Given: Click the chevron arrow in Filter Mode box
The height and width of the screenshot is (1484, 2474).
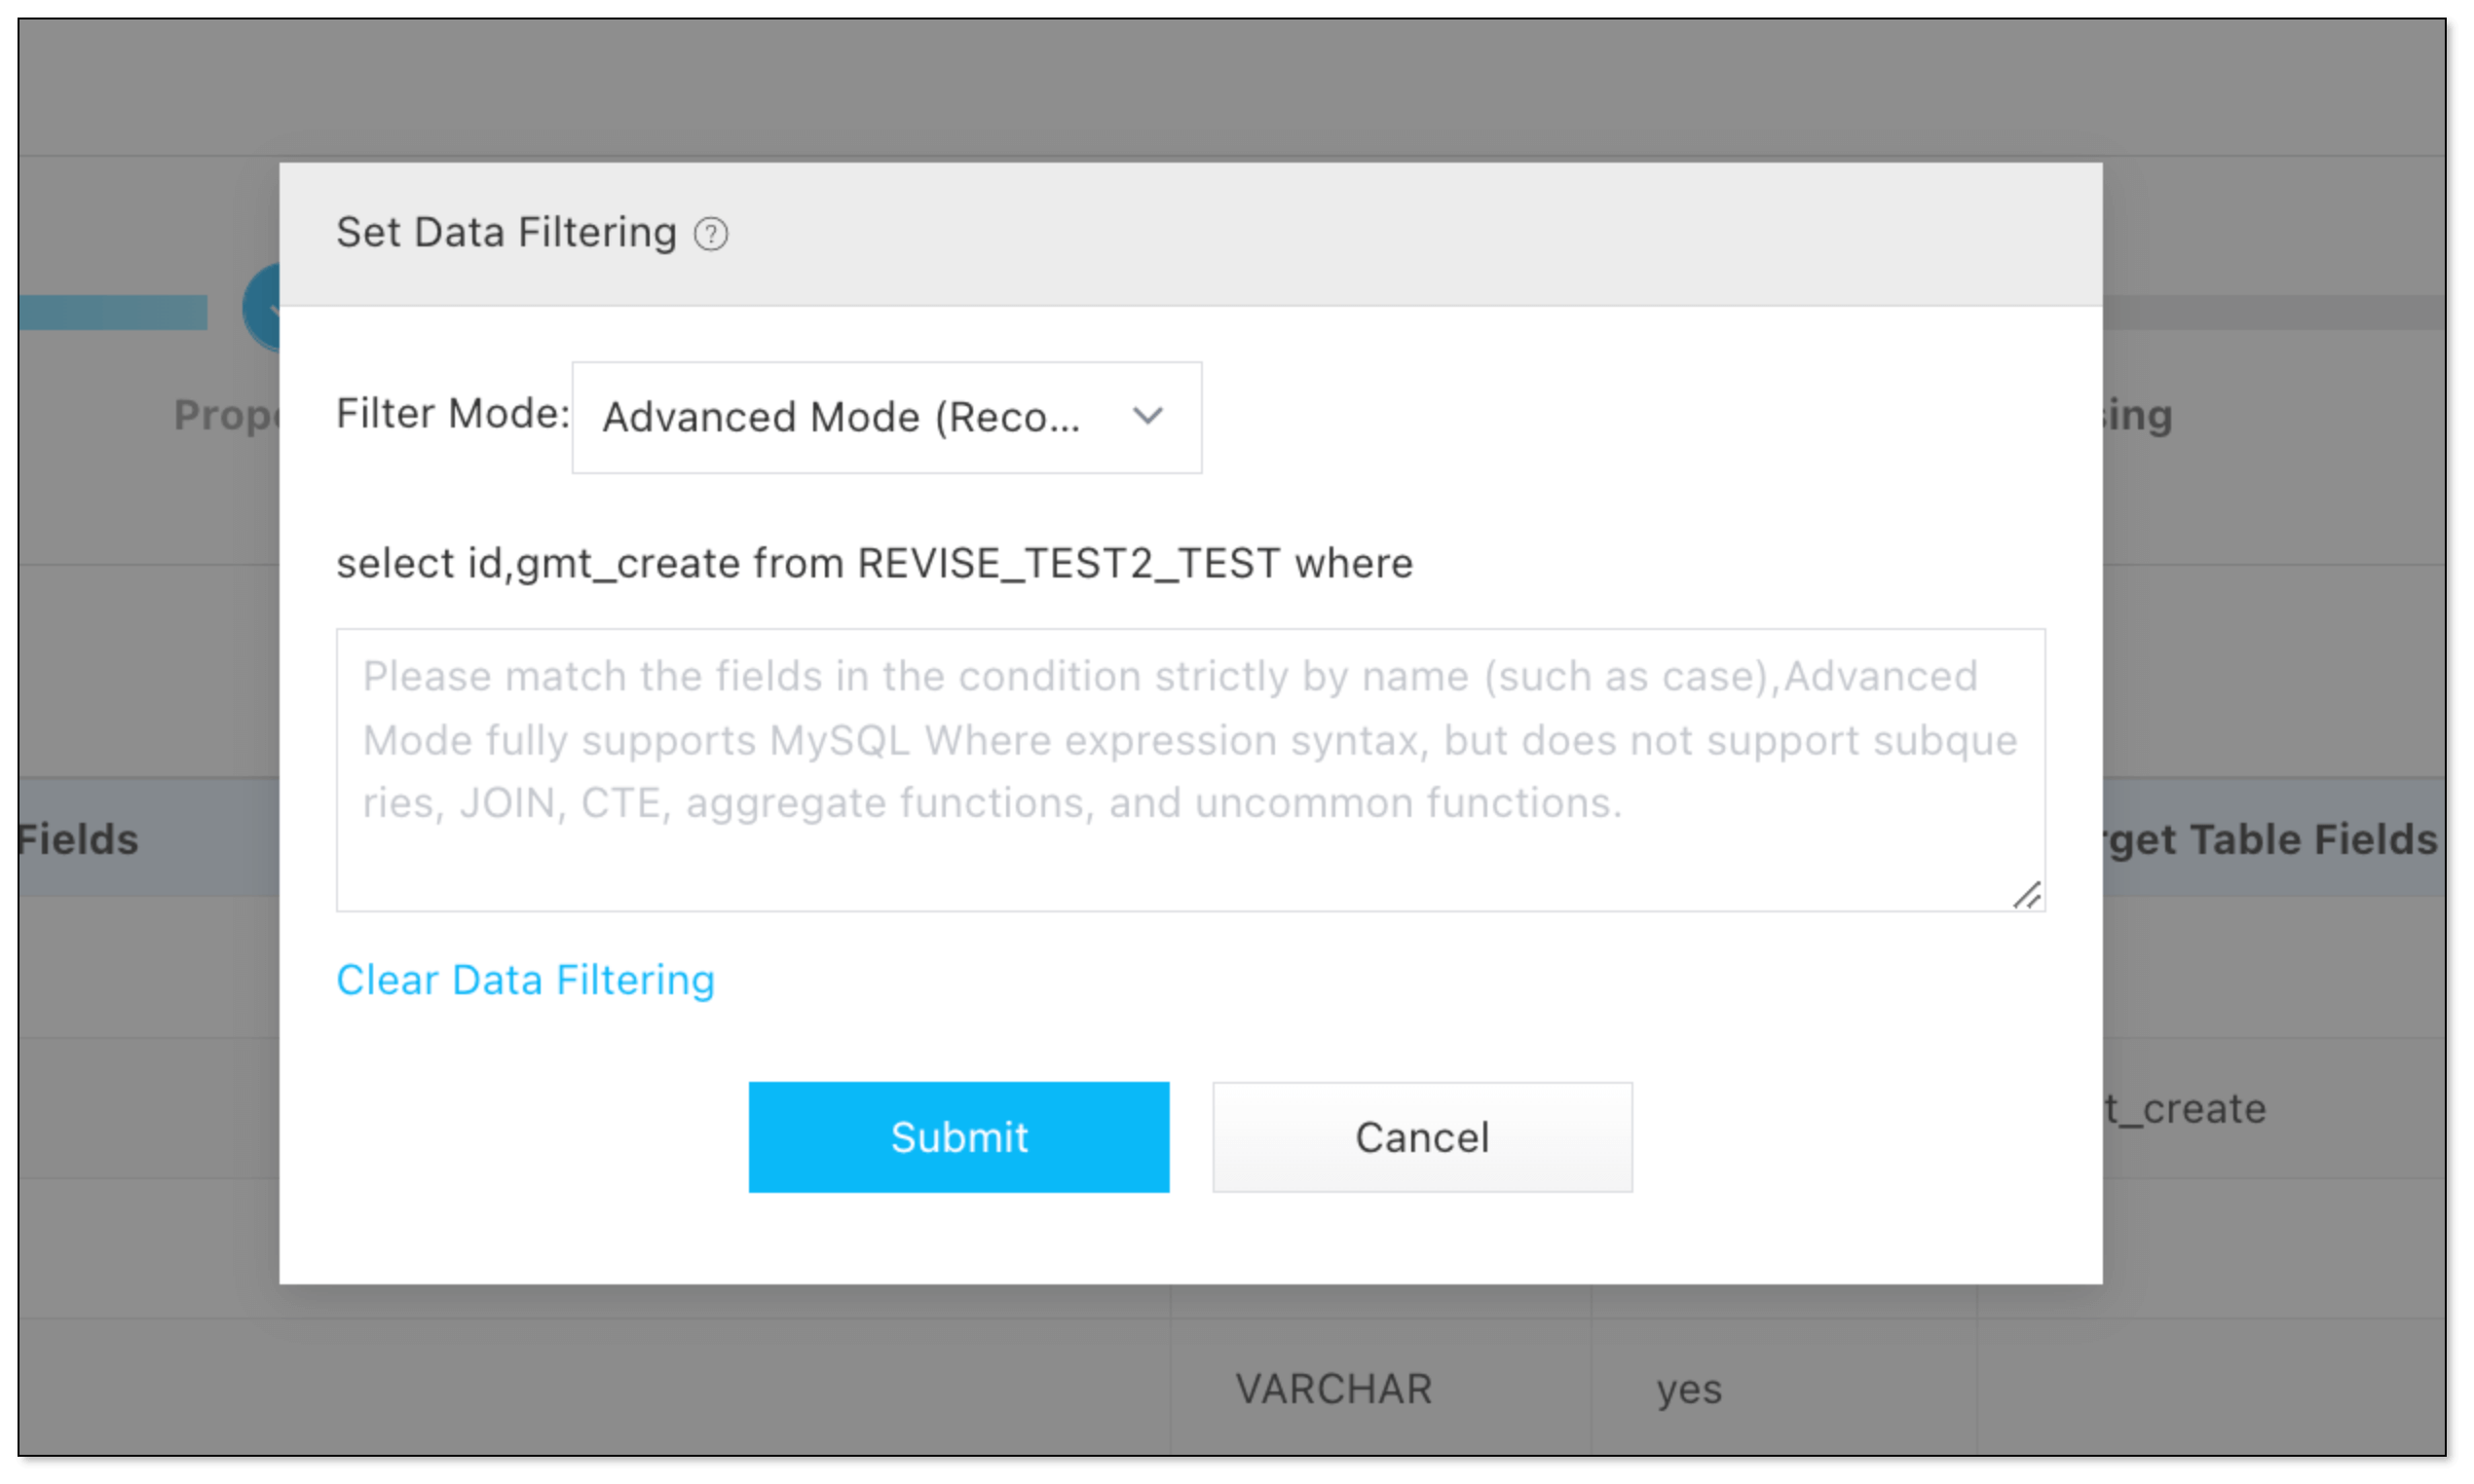Looking at the screenshot, I should pyautogui.click(x=1147, y=415).
